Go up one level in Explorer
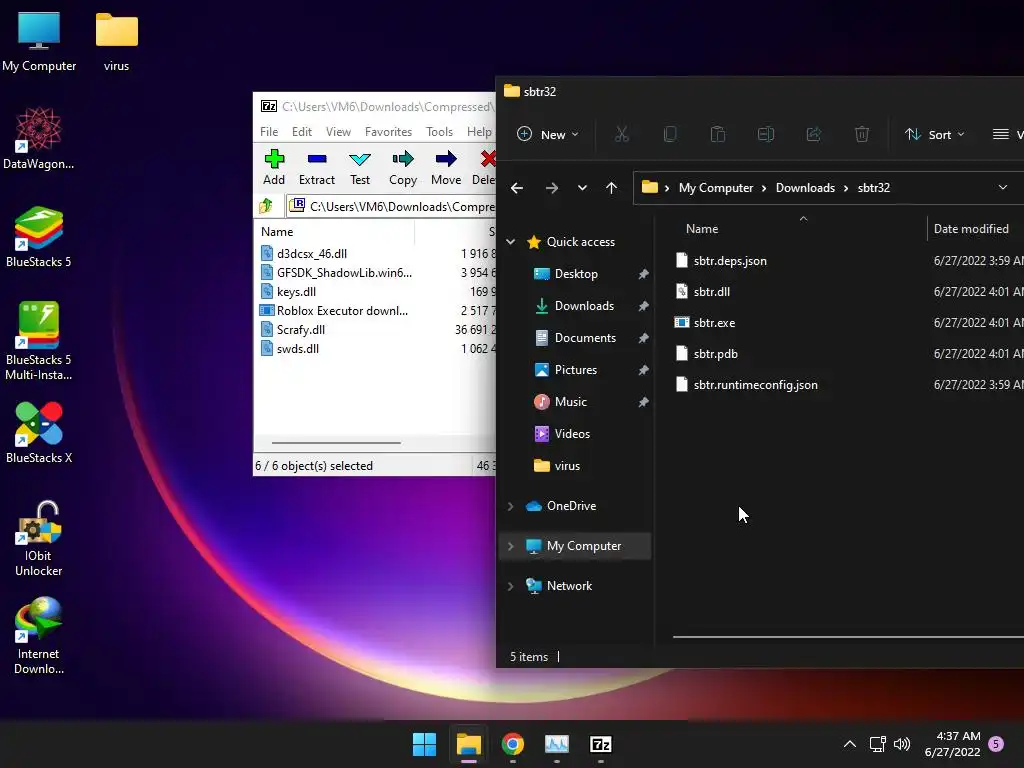The width and height of the screenshot is (1024, 768). click(611, 188)
